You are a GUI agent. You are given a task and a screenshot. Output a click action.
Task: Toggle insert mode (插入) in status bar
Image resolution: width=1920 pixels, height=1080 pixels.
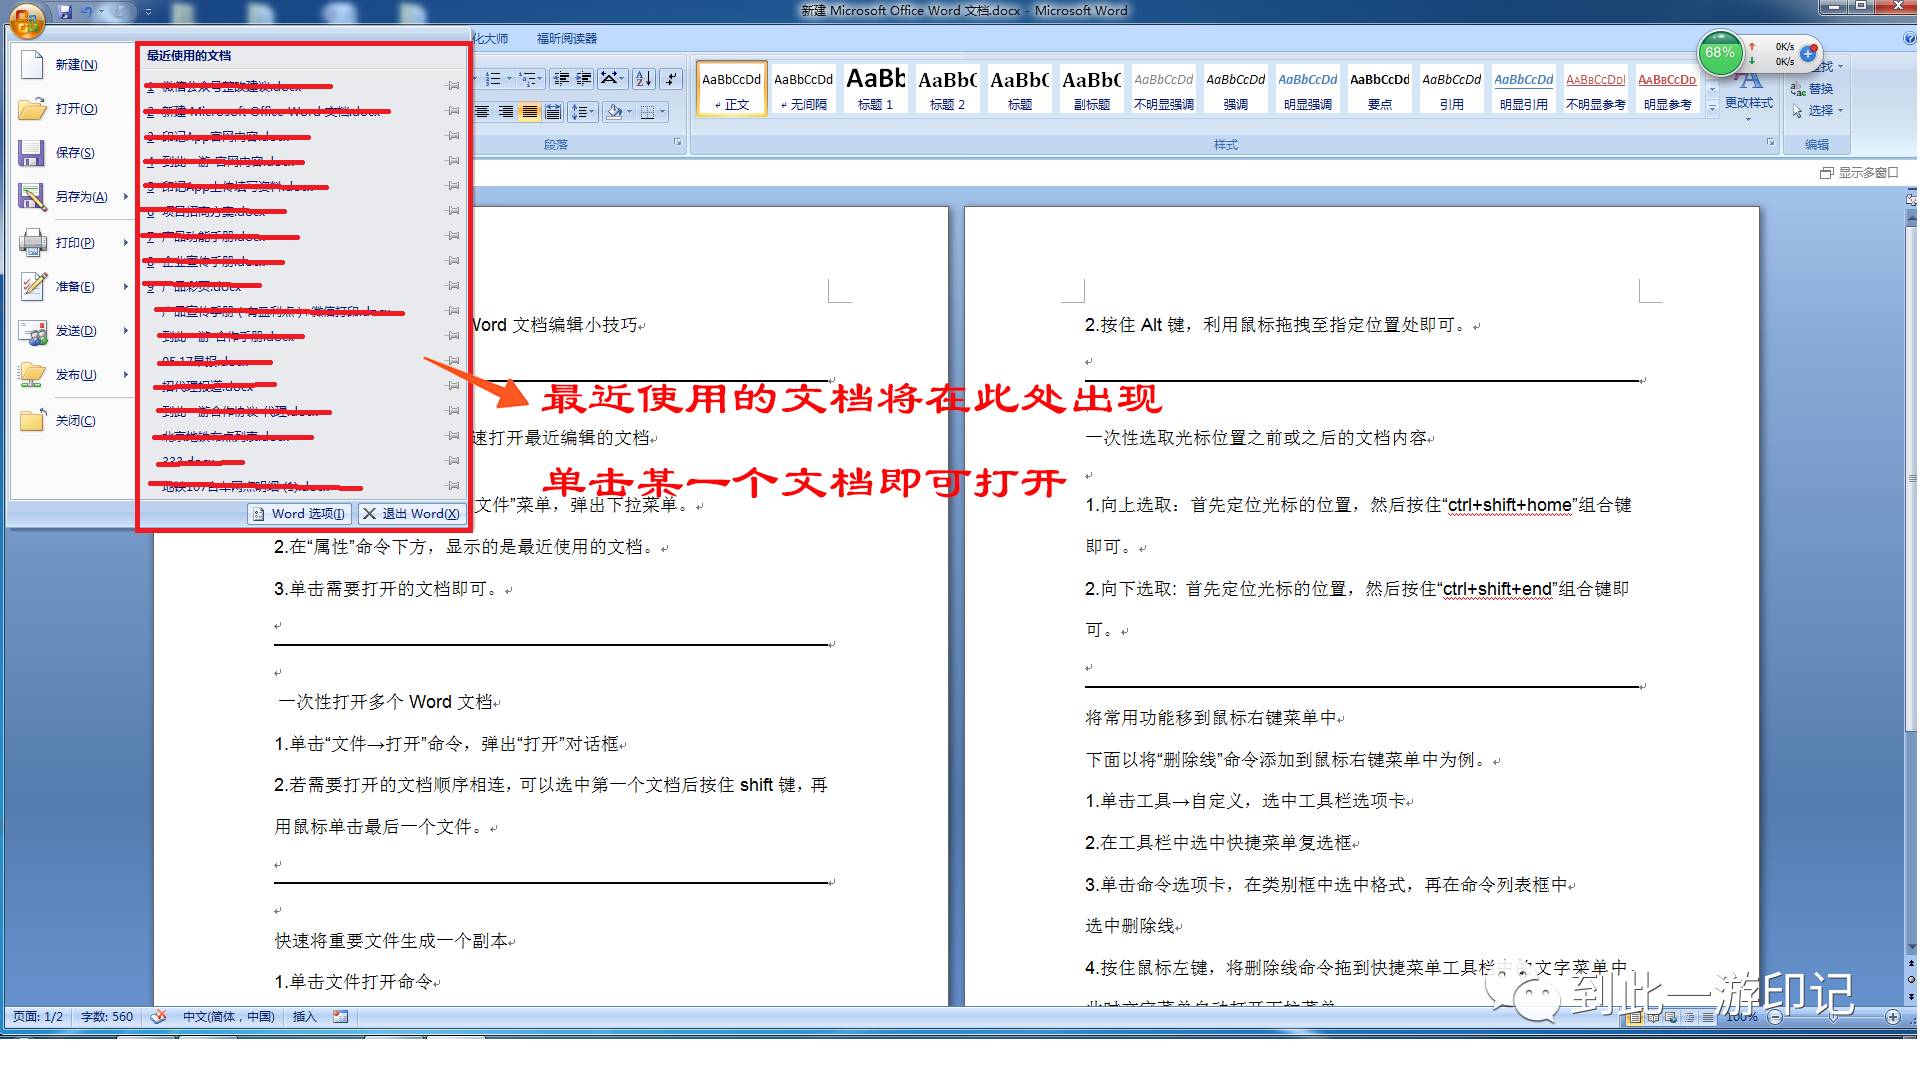coord(304,1017)
